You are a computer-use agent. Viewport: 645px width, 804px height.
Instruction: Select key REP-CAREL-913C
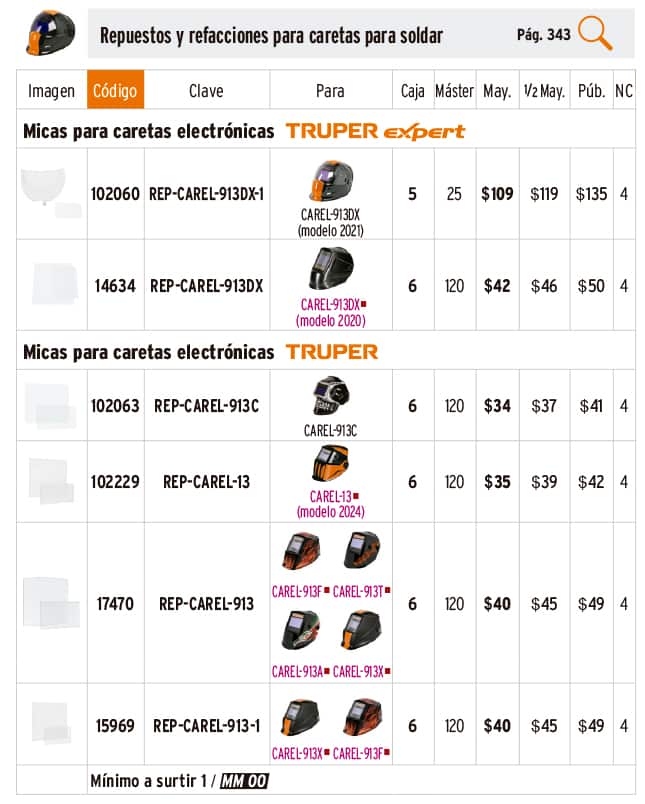coord(206,406)
